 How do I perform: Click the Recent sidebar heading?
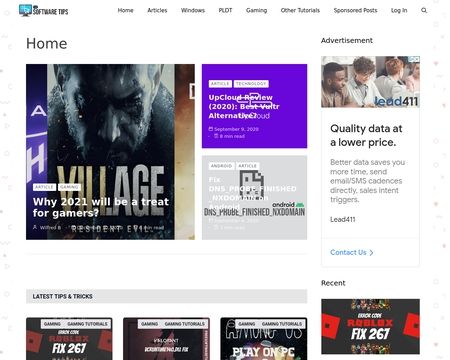pos(333,283)
